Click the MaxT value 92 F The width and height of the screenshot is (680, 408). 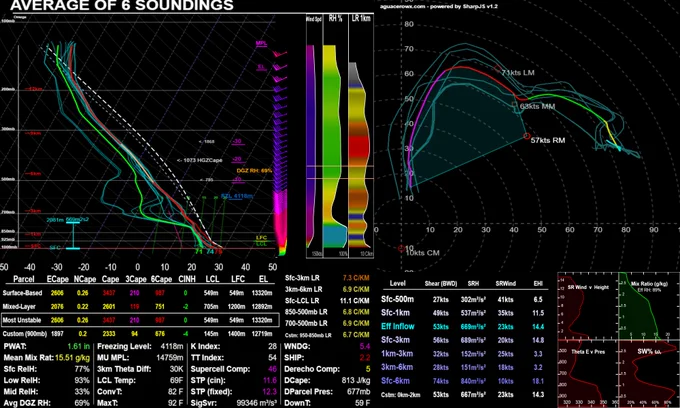coord(175,403)
